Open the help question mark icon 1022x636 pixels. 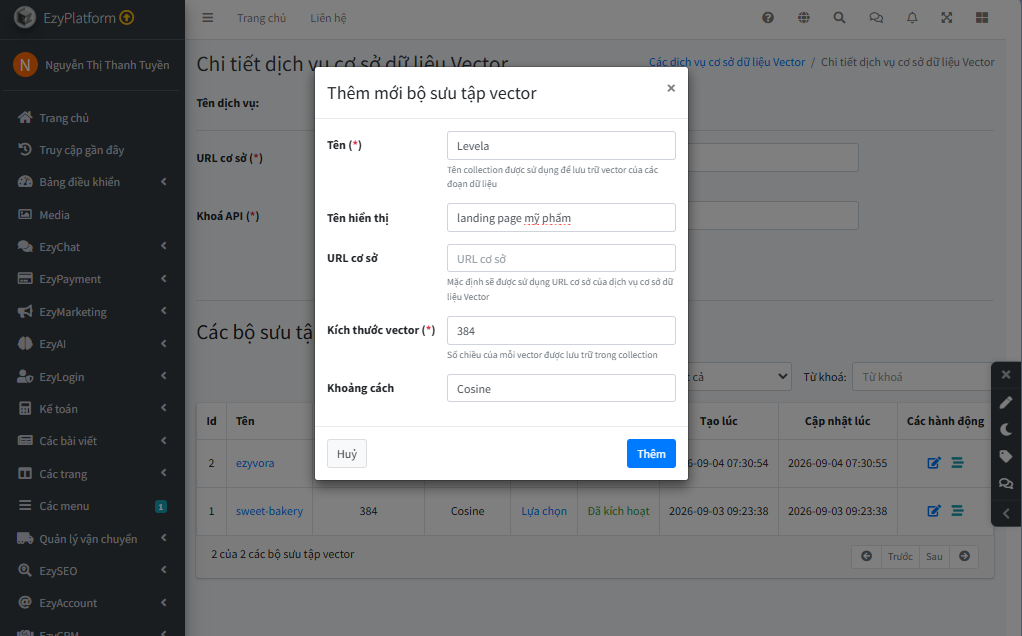click(x=768, y=18)
